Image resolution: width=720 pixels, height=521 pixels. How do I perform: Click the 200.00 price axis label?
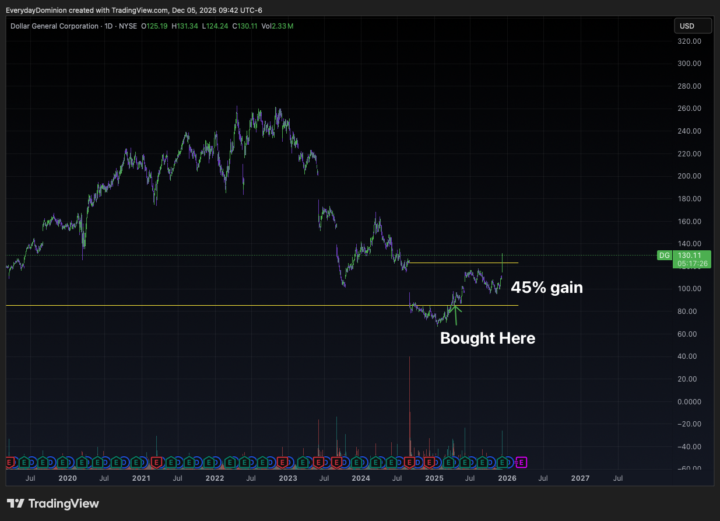coord(689,176)
